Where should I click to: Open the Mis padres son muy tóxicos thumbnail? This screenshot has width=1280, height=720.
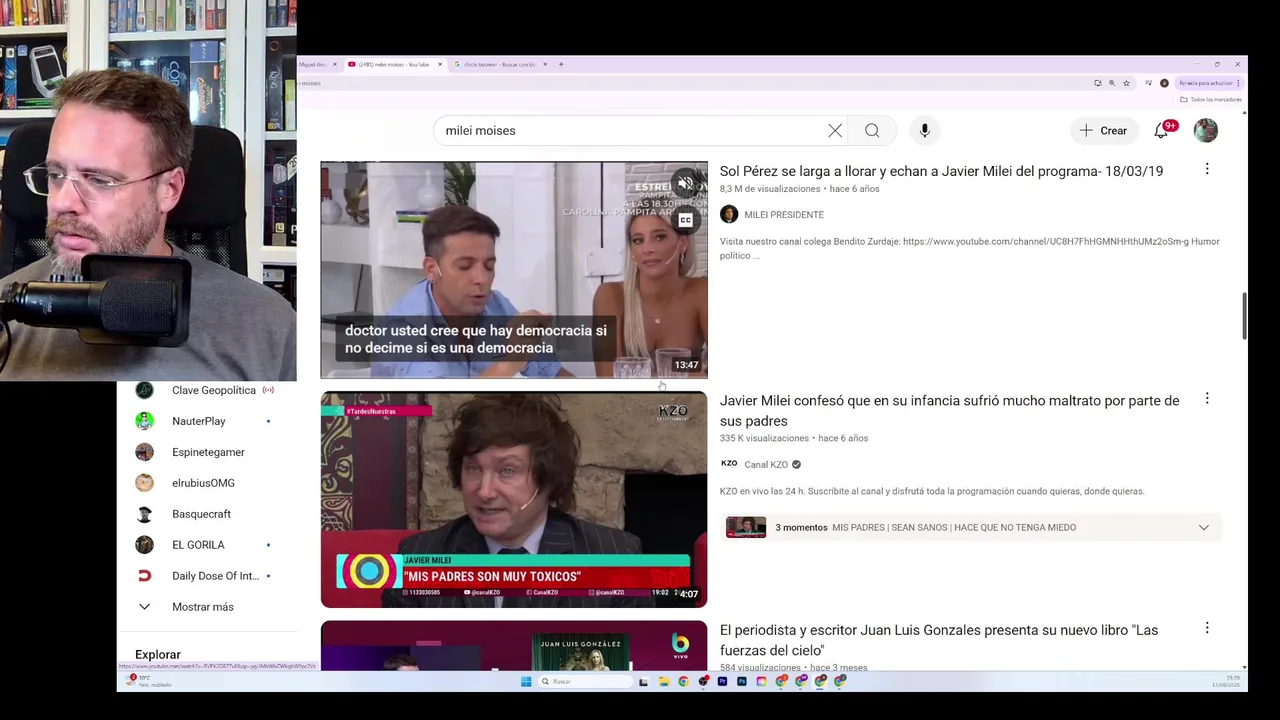click(x=514, y=499)
